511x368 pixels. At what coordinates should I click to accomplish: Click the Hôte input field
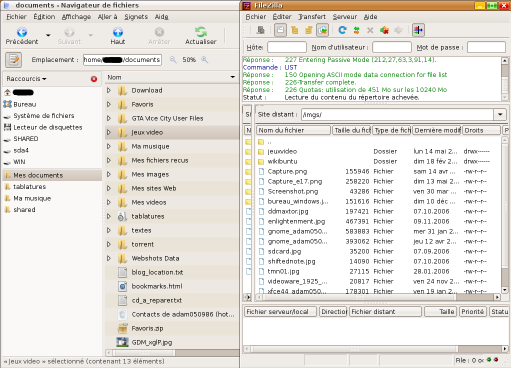pos(287,47)
